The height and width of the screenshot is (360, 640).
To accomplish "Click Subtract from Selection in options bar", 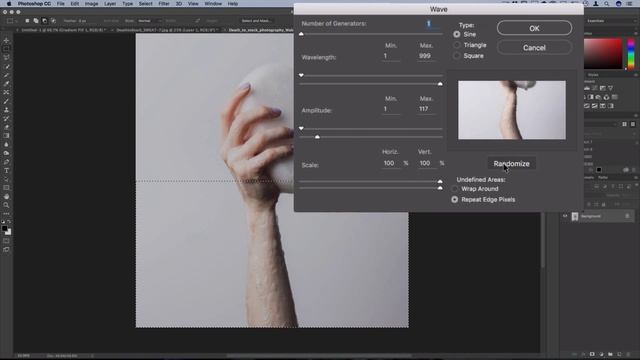I will pyautogui.click(x=44, y=21).
